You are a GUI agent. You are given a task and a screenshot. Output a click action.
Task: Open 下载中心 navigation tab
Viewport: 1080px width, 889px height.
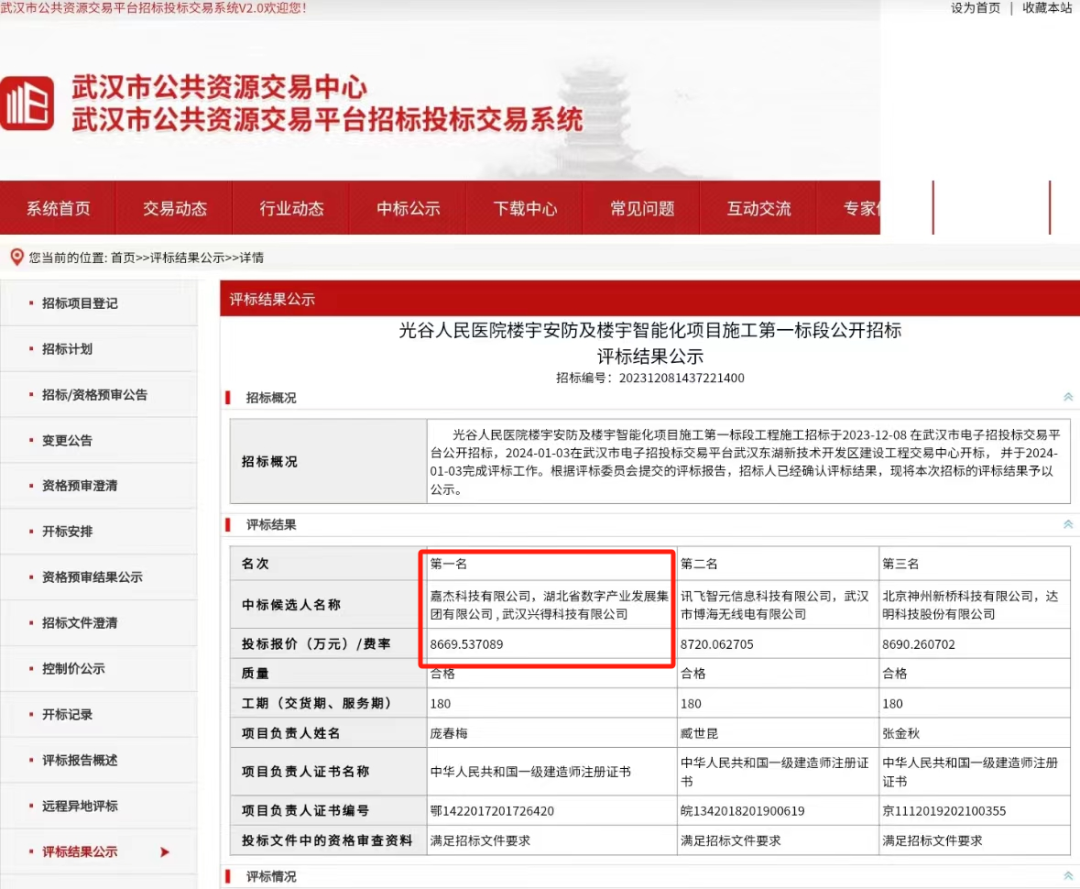click(x=525, y=209)
